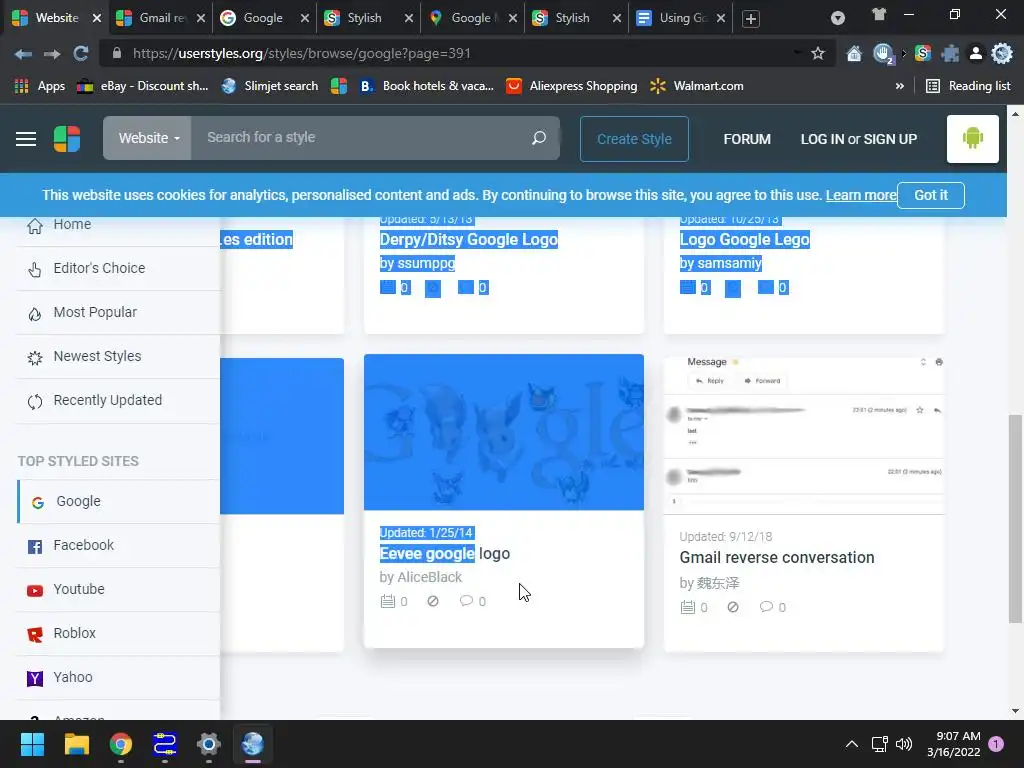Open Gmail reverse conversation preview image
The height and width of the screenshot is (768, 1024).
(x=804, y=434)
